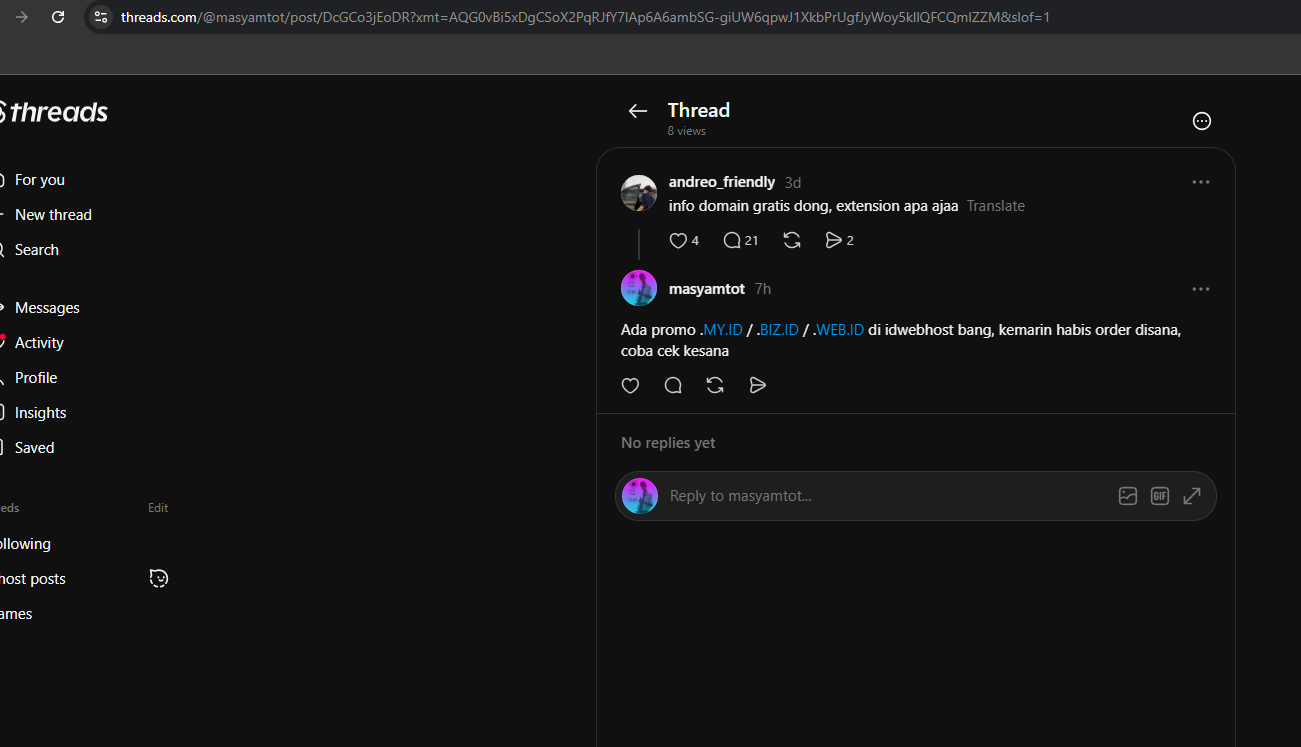Add a GIF in the reply box

(1160, 496)
